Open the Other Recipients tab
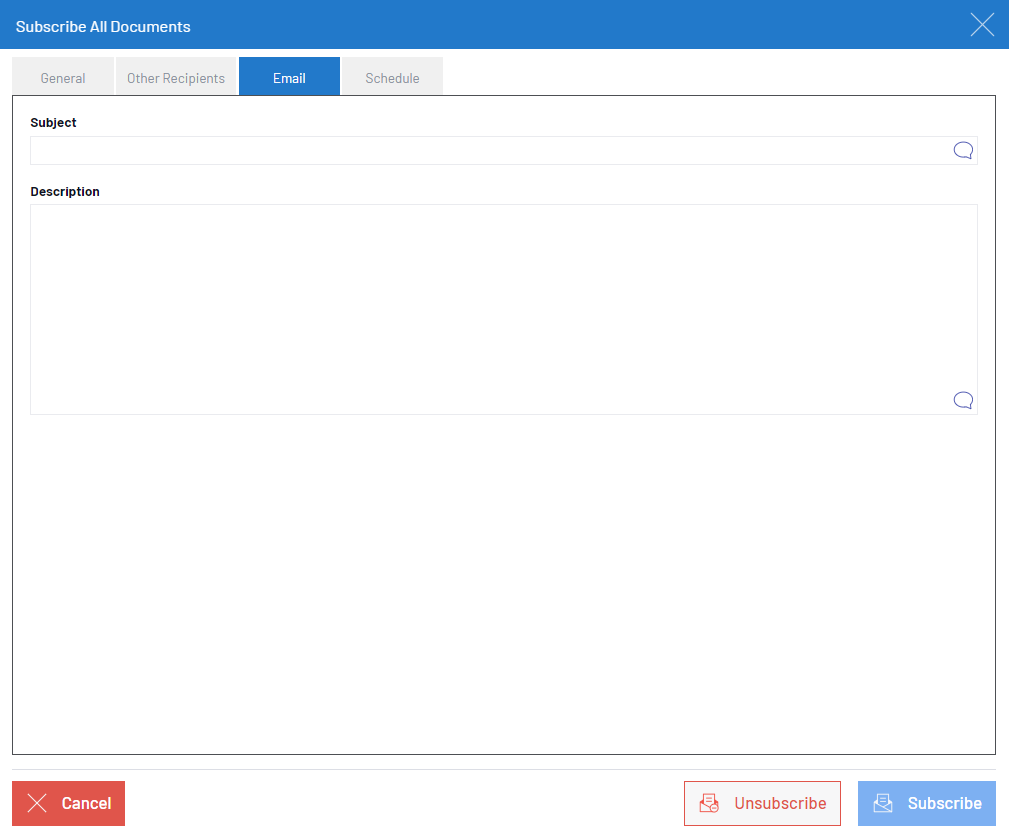This screenshot has width=1009, height=835. pos(176,78)
